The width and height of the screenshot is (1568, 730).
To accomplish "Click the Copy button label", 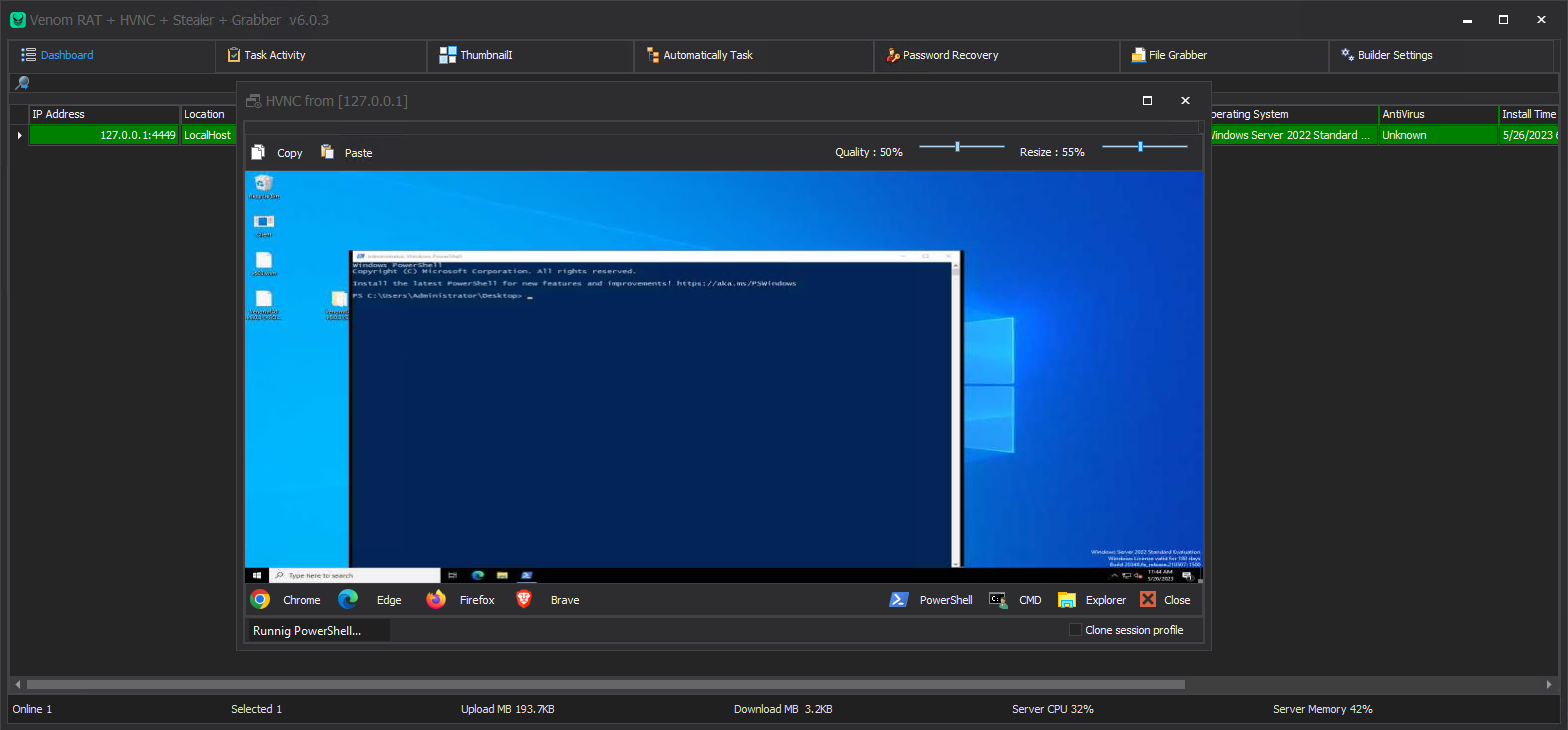I will point(290,153).
